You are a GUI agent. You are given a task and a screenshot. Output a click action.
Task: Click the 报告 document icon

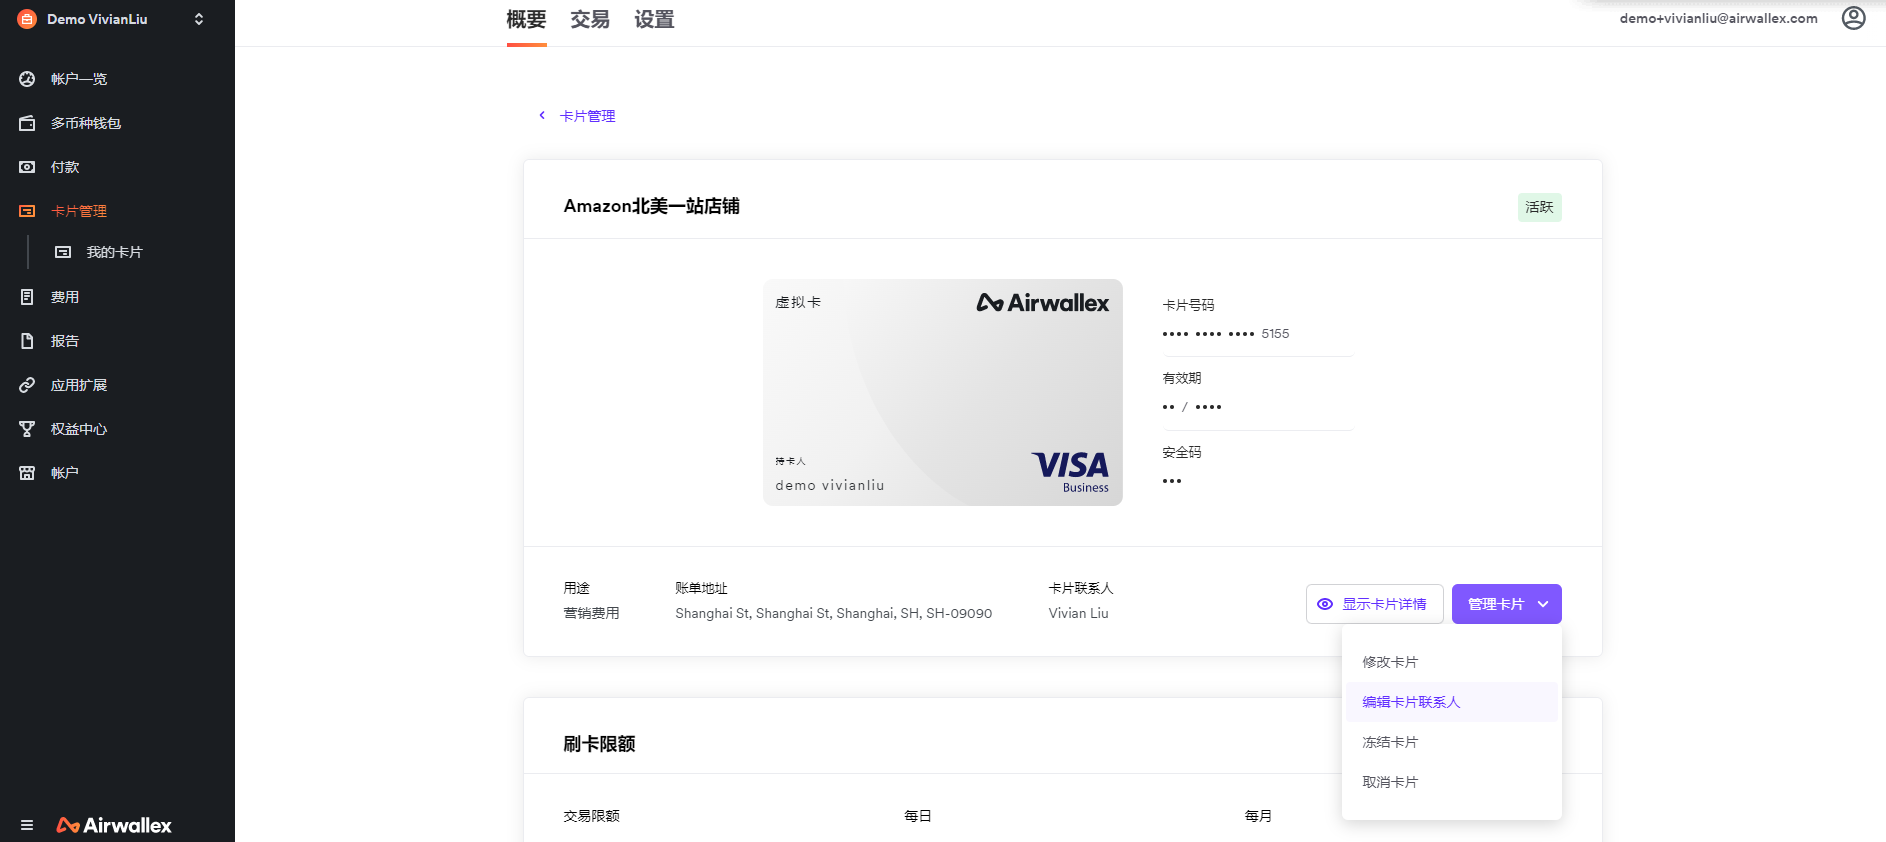[27, 341]
